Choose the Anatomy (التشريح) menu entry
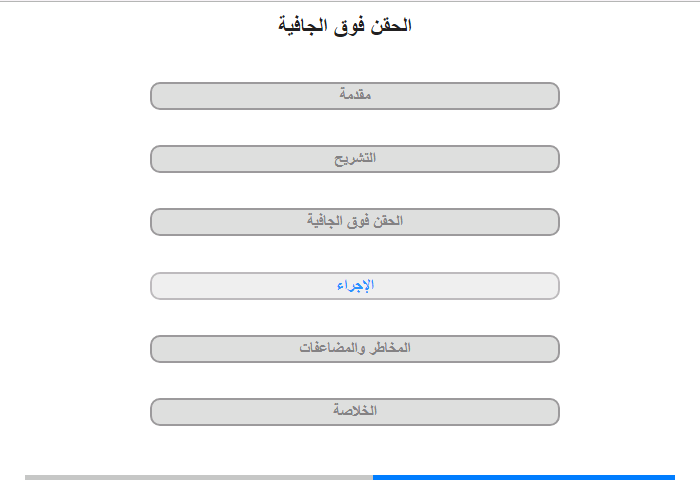The height and width of the screenshot is (480, 700). click(355, 159)
